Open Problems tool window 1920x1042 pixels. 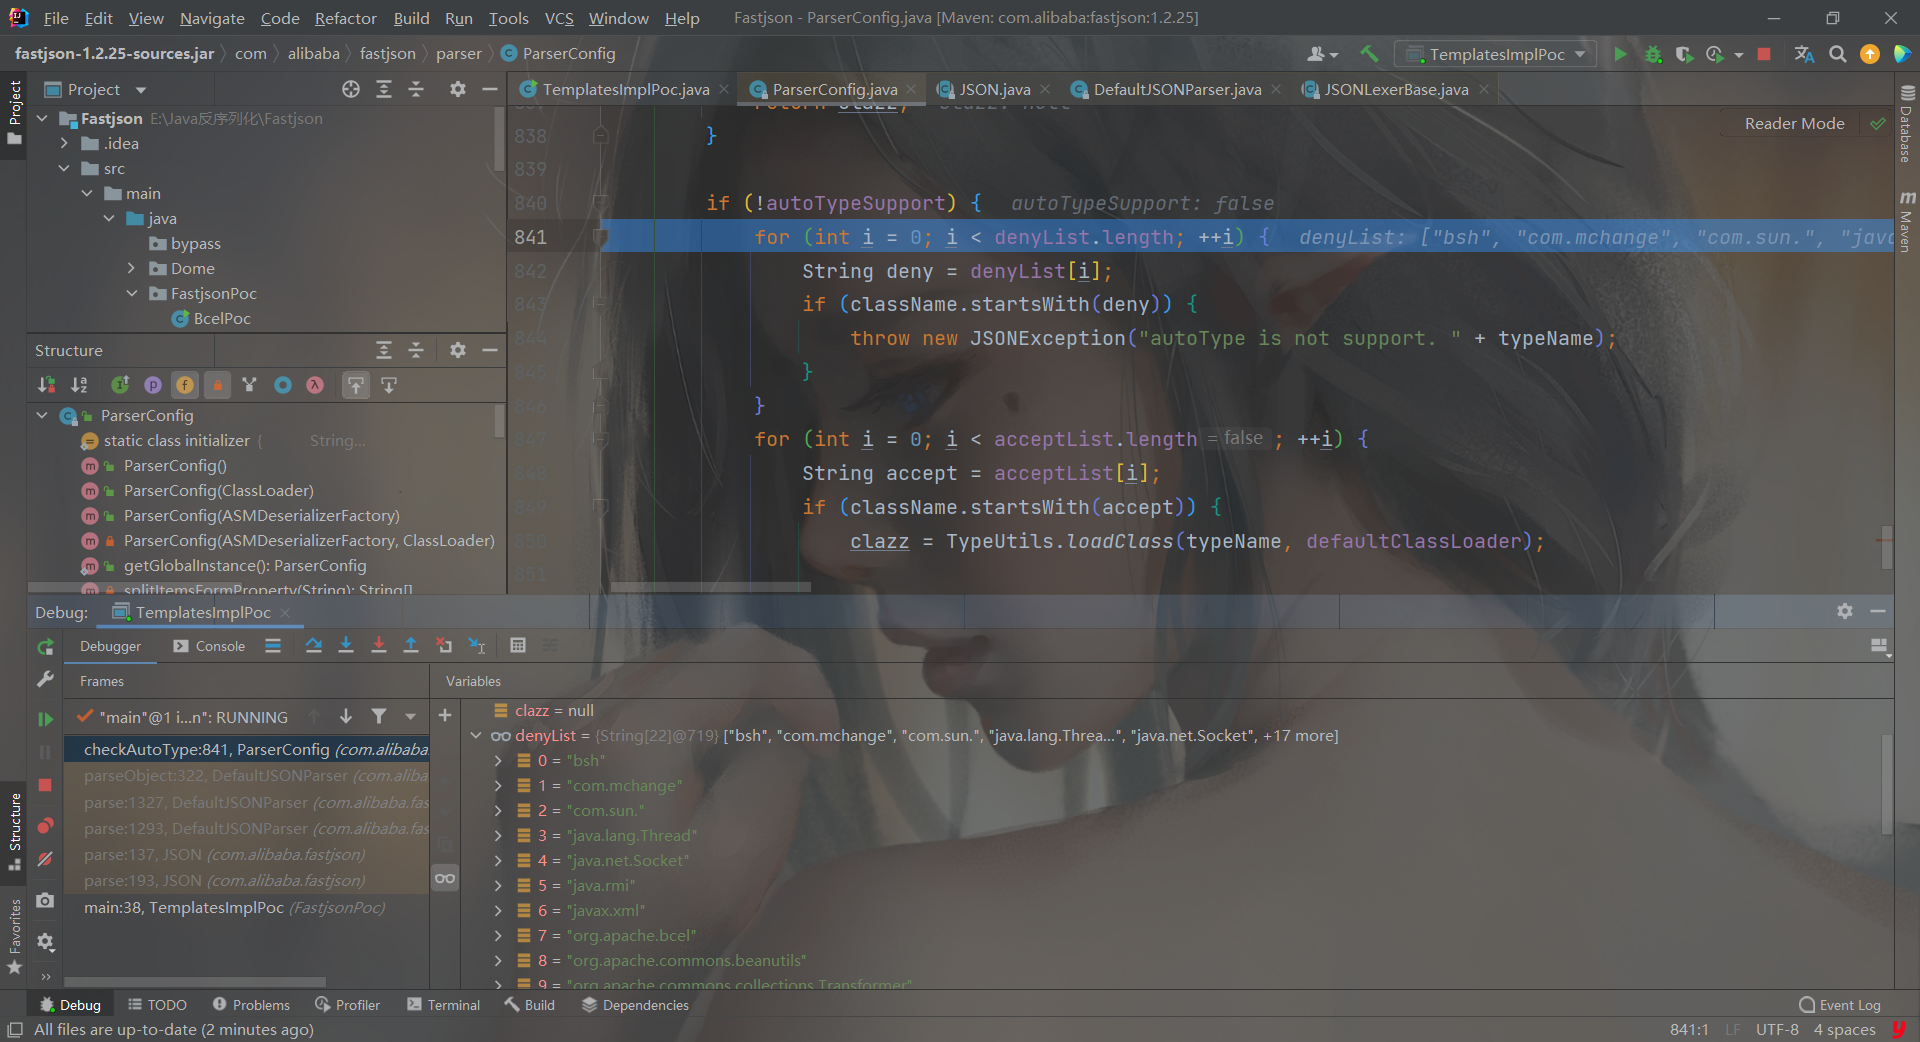pos(251,1005)
